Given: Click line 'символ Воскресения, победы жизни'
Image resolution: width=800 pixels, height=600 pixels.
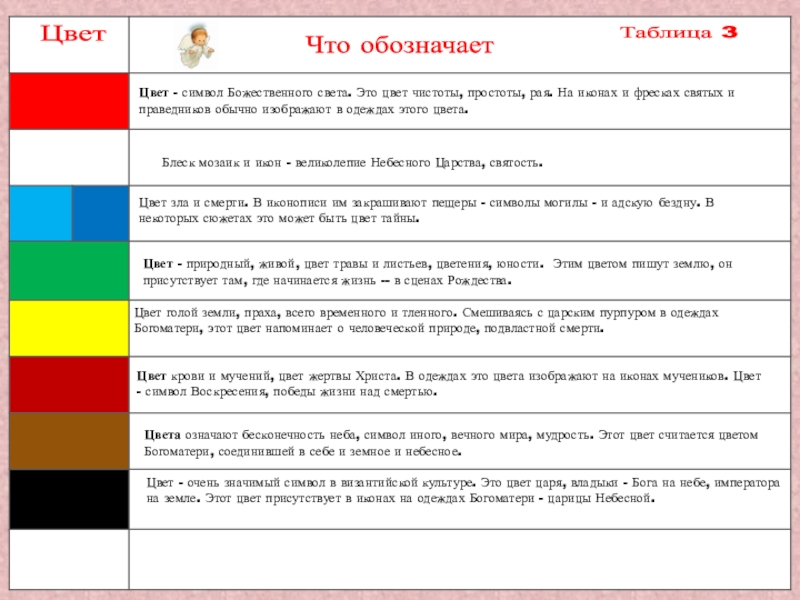Looking at the screenshot, I should point(287,392).
